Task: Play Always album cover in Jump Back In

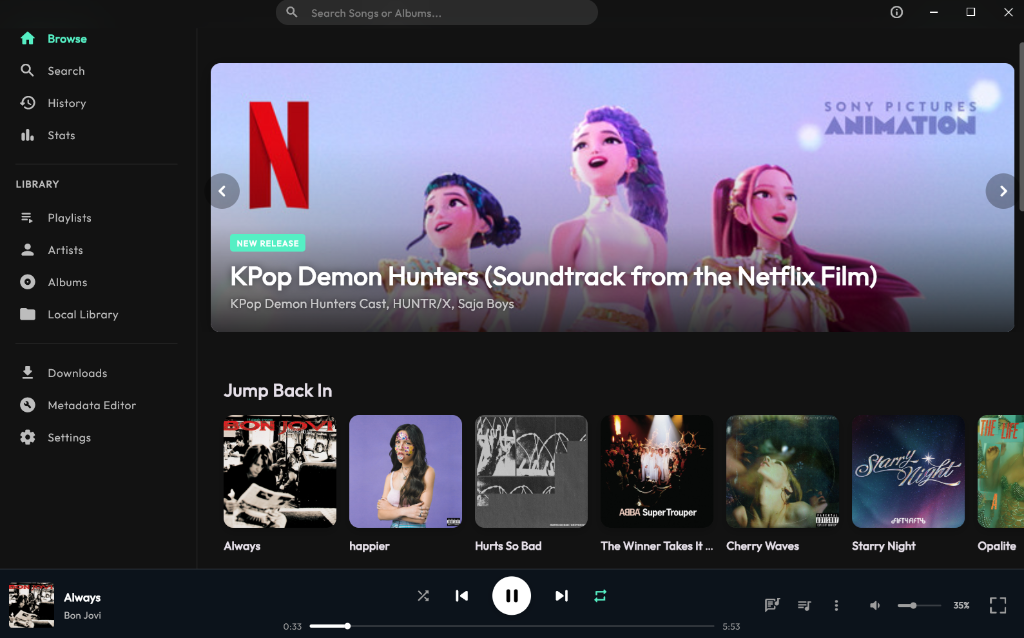Action: [x=280, y=471]
